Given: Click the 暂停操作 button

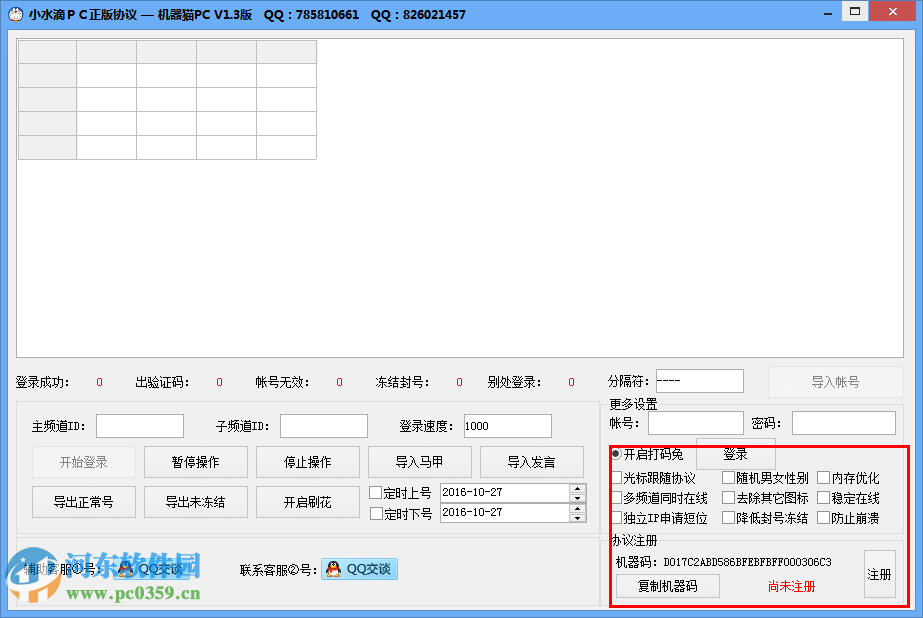Looking at the screenshot, I should pos(195,461).
